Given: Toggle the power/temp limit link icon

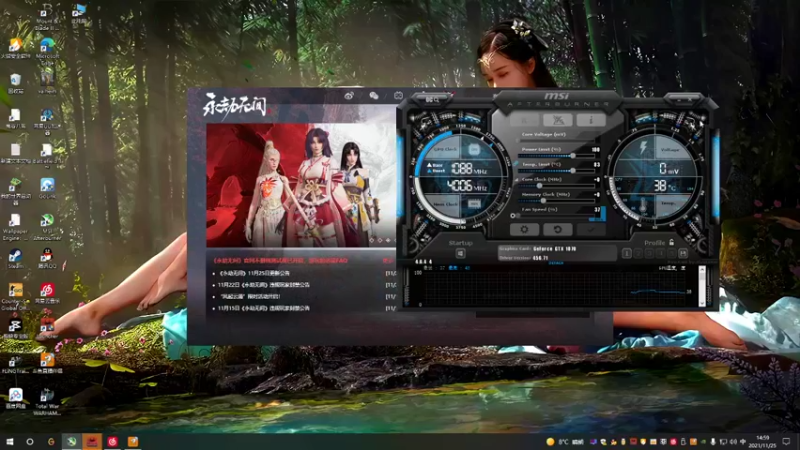Looking at the screenshot, I should click(x=515, y=163).
